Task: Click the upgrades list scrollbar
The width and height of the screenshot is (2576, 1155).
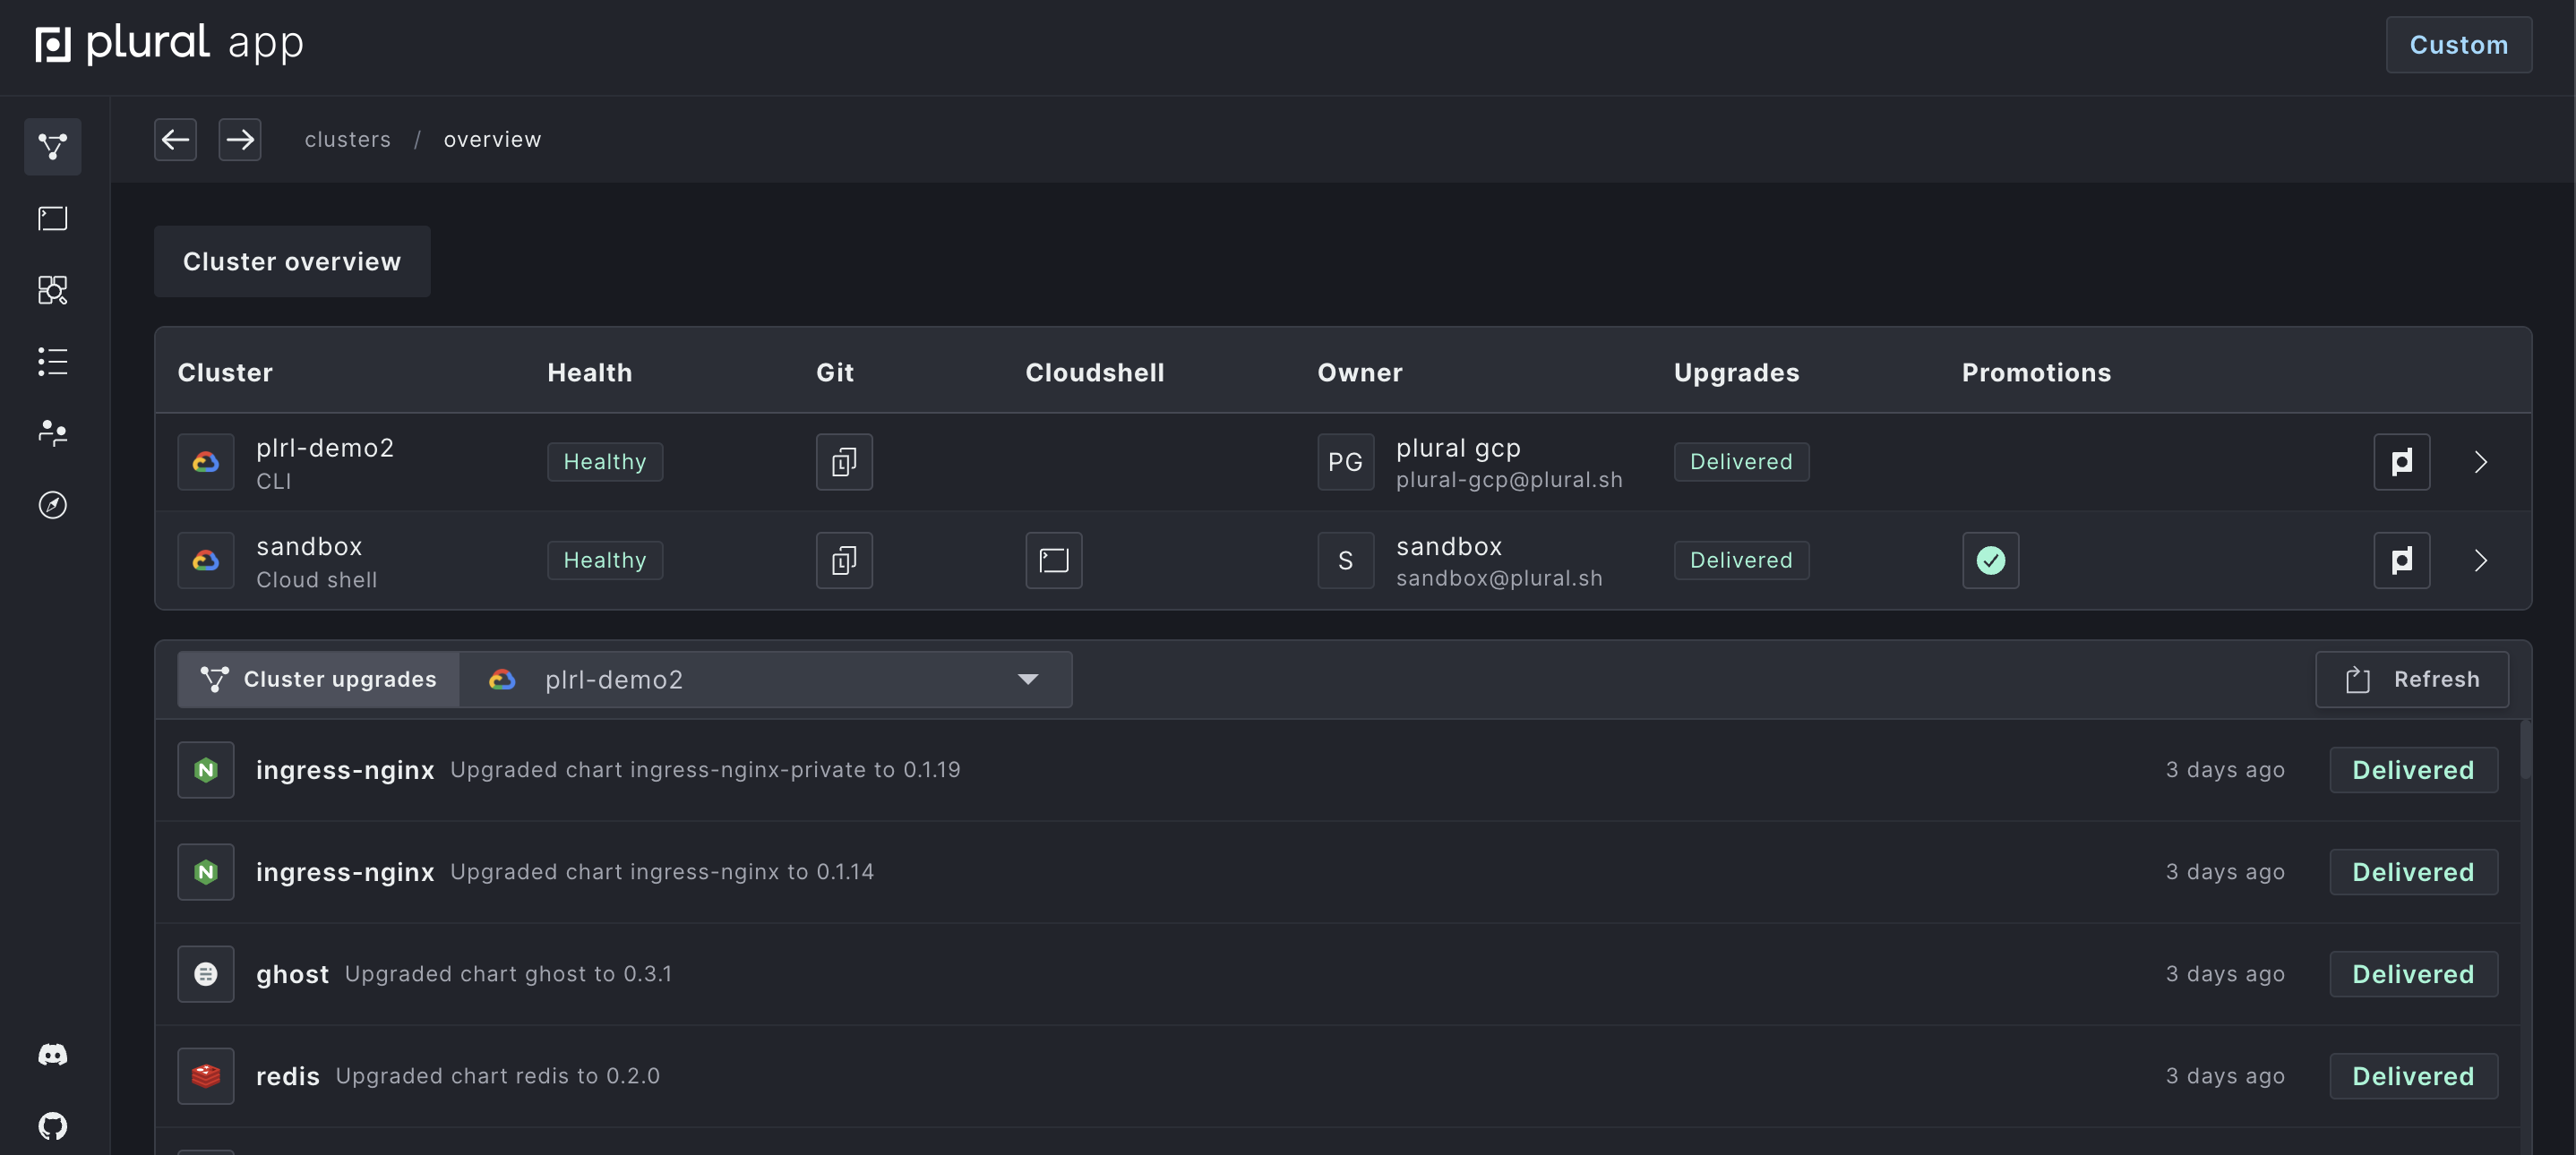Action: pyautogui.click(x=2524, y=750)
